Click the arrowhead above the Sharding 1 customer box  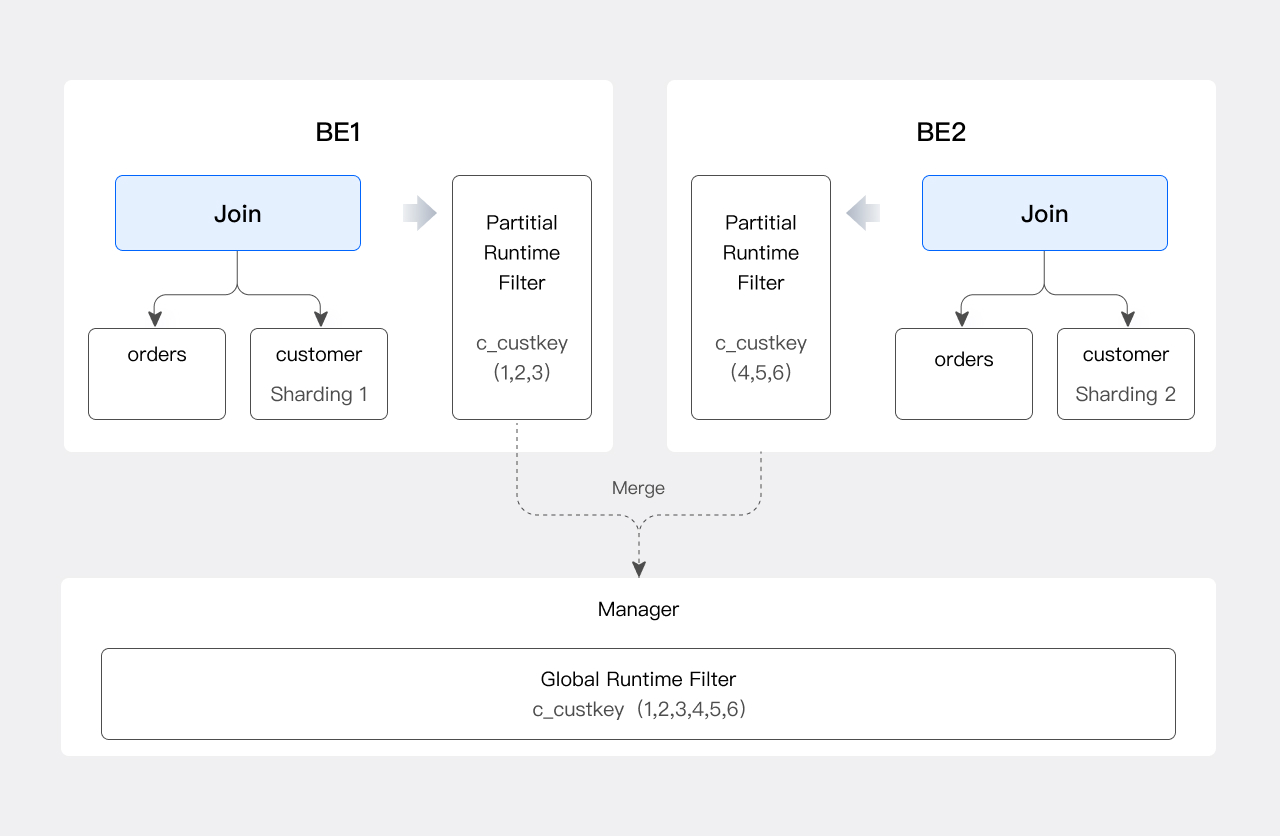tap(321, 319)
